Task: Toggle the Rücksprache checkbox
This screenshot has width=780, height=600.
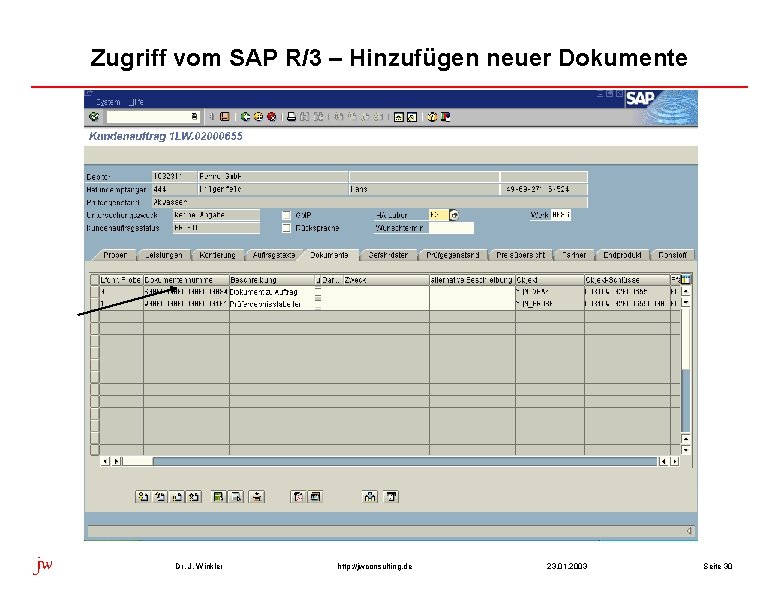Action: [286, 228]
